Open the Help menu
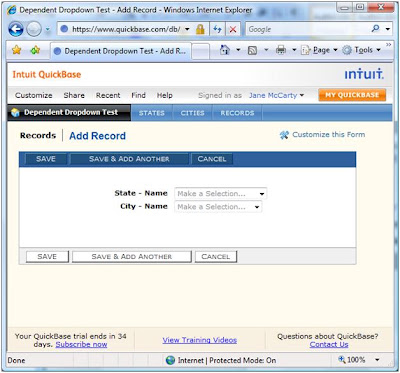The image size is (400, 373). click(165, 95)
